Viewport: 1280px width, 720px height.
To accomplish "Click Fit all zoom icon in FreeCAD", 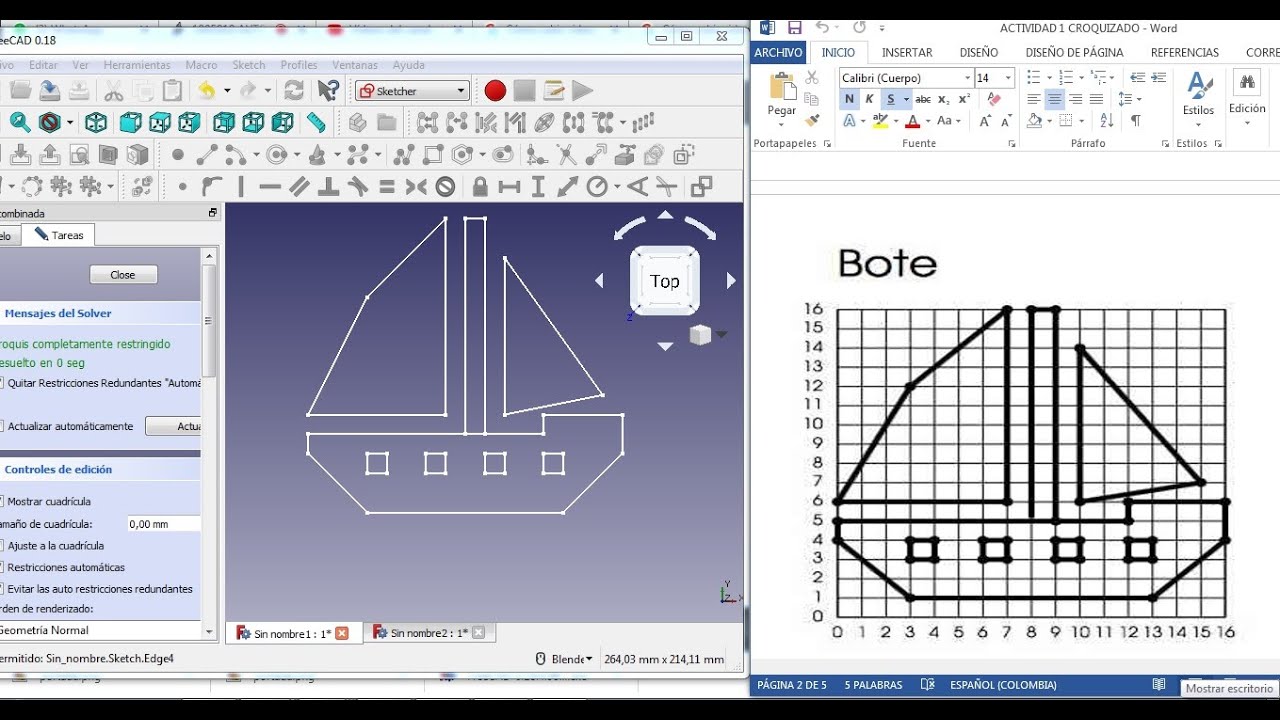I will (20, 122).
